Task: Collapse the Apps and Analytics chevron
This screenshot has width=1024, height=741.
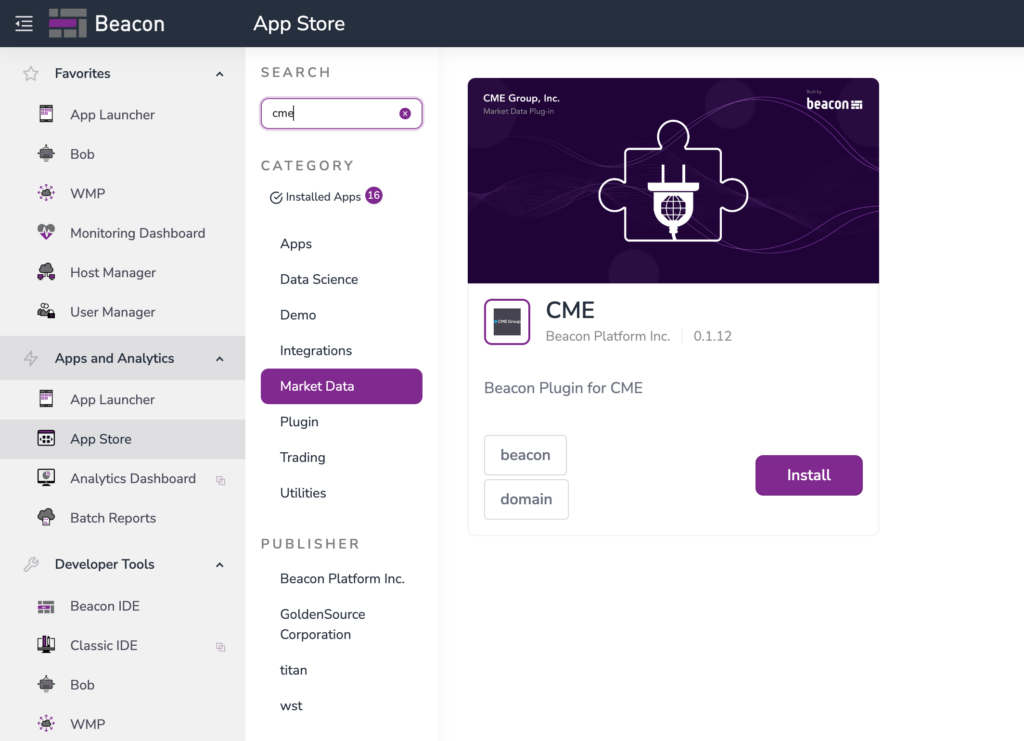Action: point(219,359)
